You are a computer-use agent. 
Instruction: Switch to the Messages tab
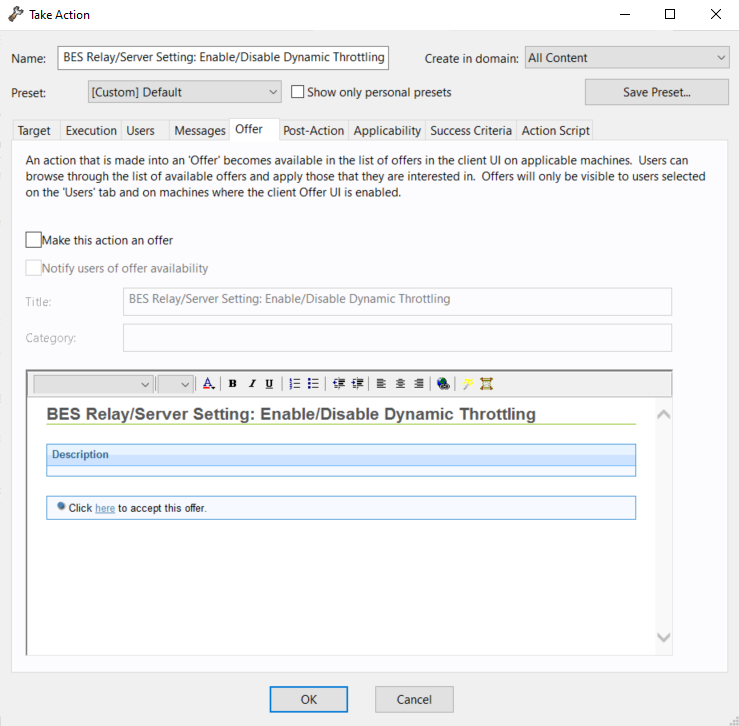[x=200, y=131]
